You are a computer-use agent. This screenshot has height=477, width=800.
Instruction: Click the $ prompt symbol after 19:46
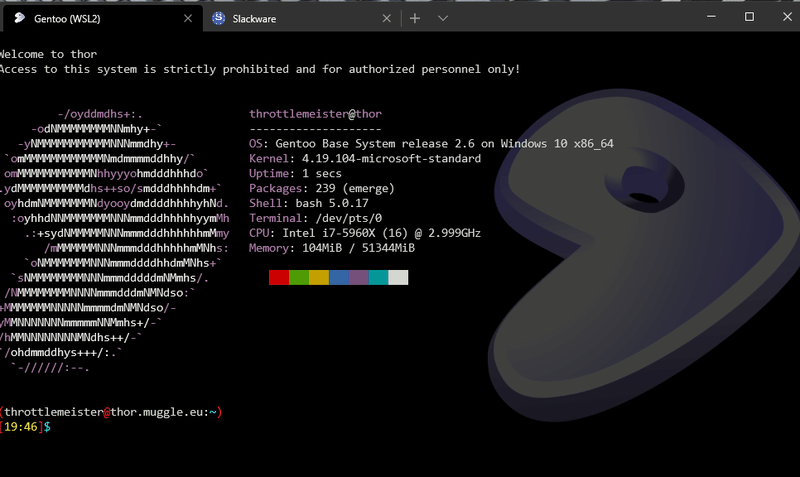(x=47, y=427)
